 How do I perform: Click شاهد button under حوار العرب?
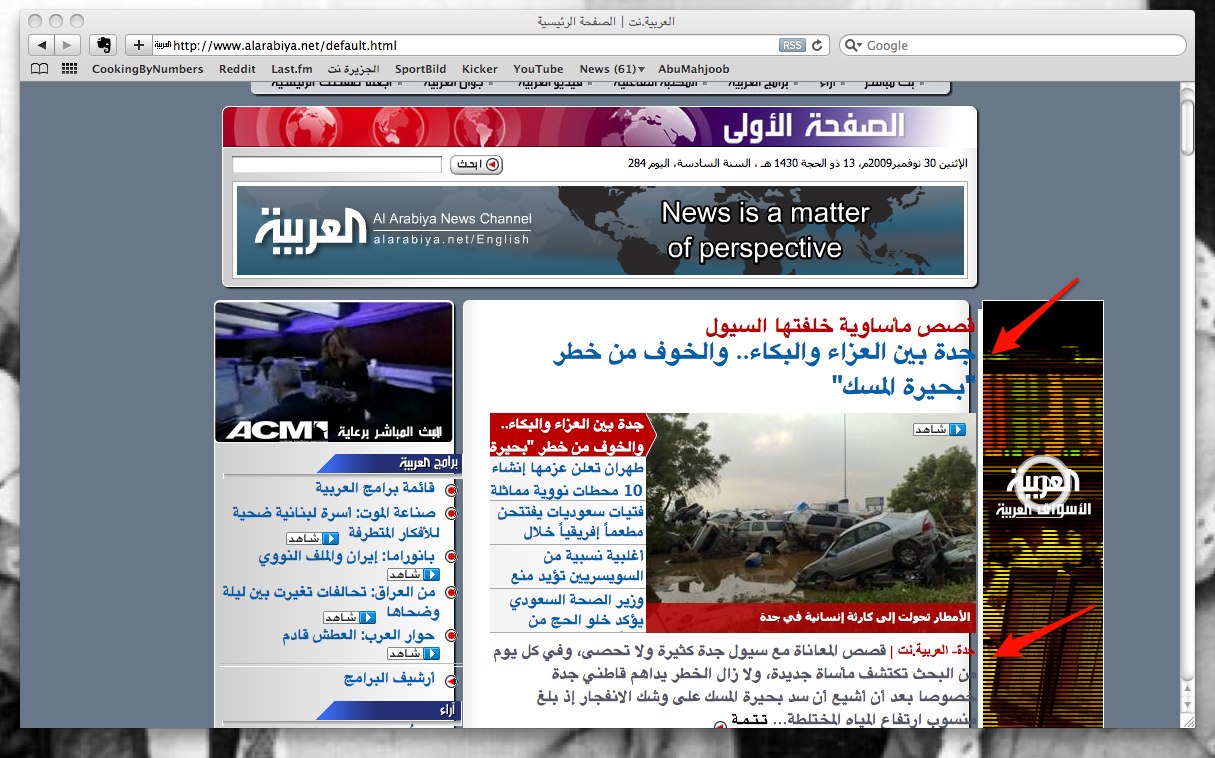[x=414, y=653]
